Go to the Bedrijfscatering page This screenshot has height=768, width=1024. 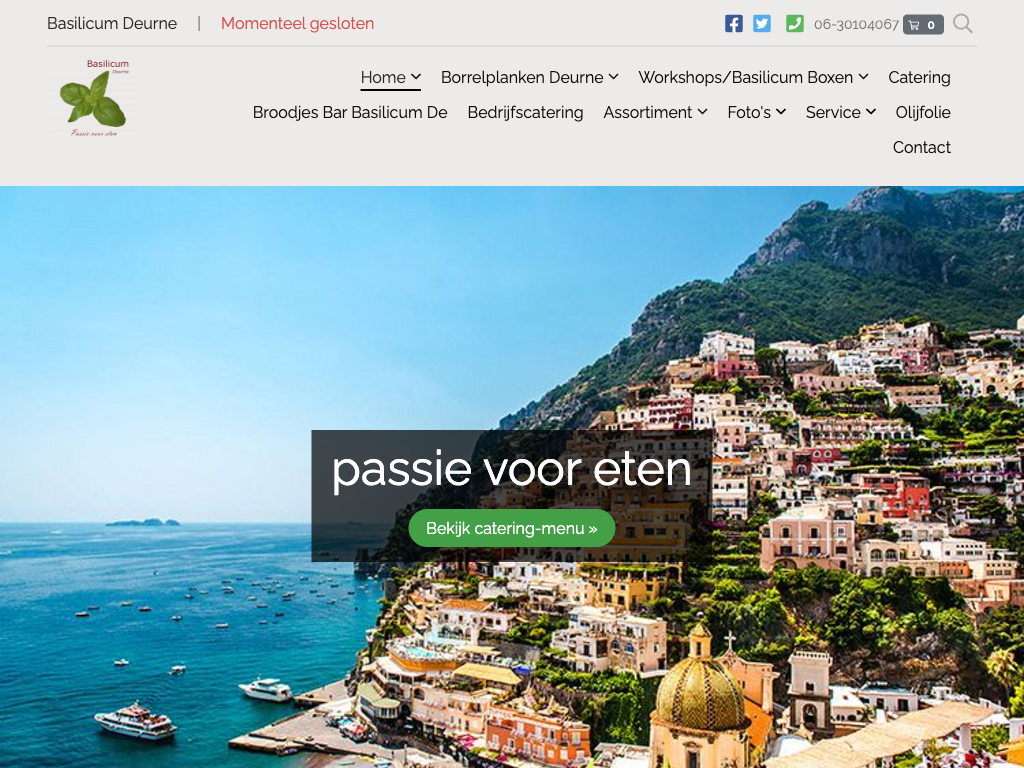coord(525,112)
